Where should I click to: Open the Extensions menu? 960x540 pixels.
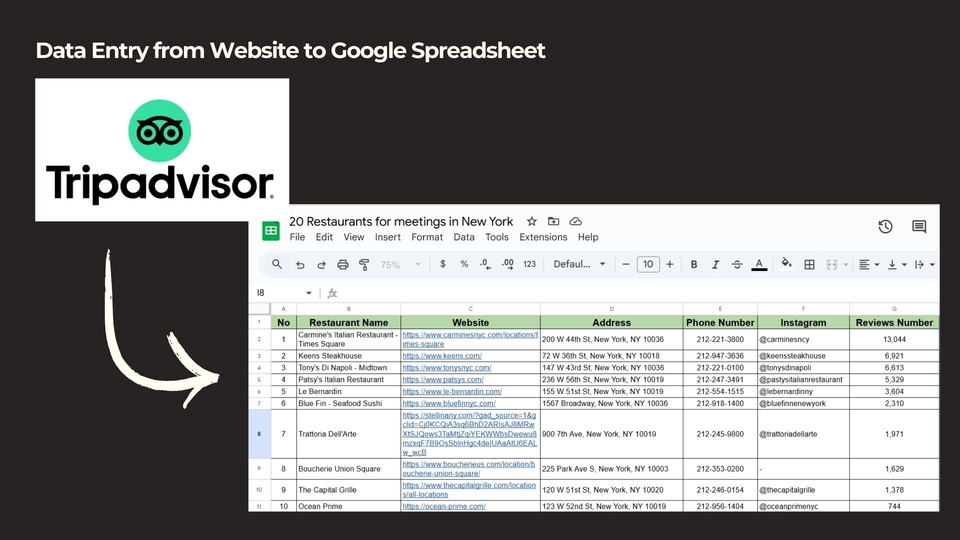543,237
